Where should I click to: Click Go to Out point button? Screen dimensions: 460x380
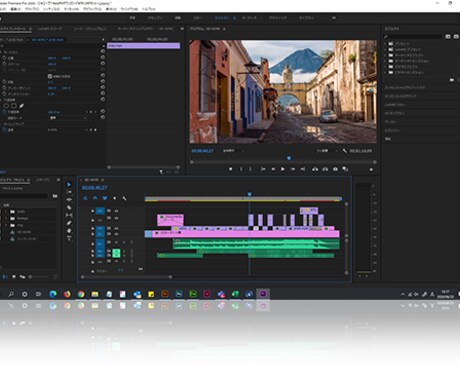pyautogui.click(x=303, y=169)
